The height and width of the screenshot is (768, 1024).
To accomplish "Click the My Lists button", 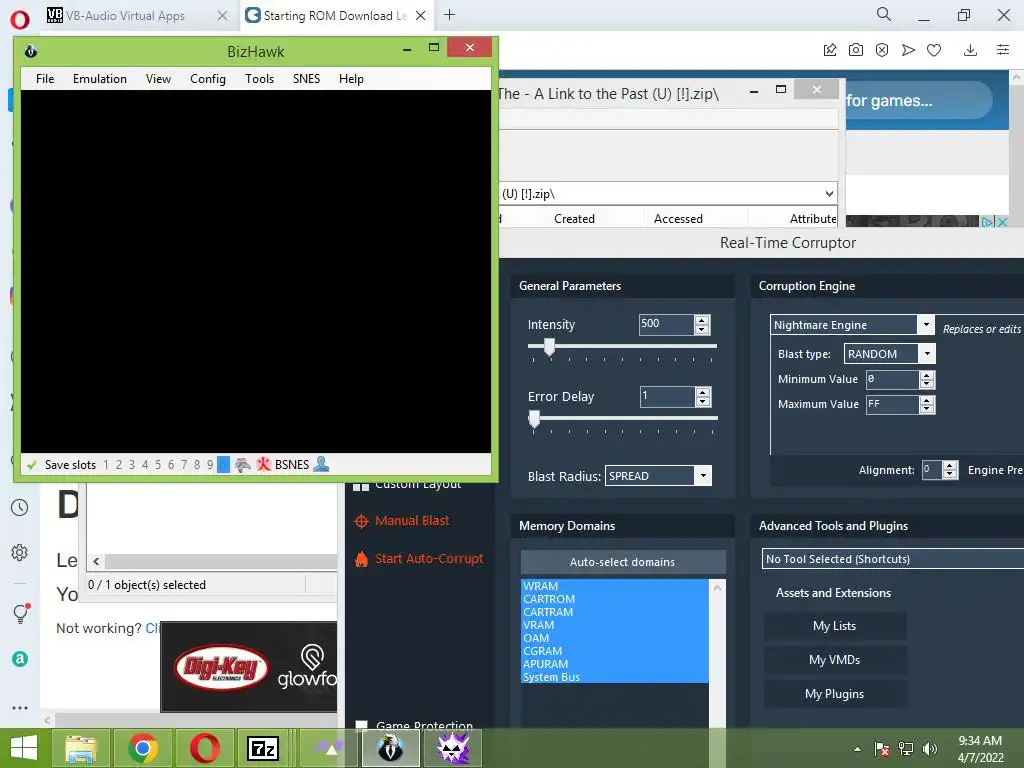I will [834, 626].
